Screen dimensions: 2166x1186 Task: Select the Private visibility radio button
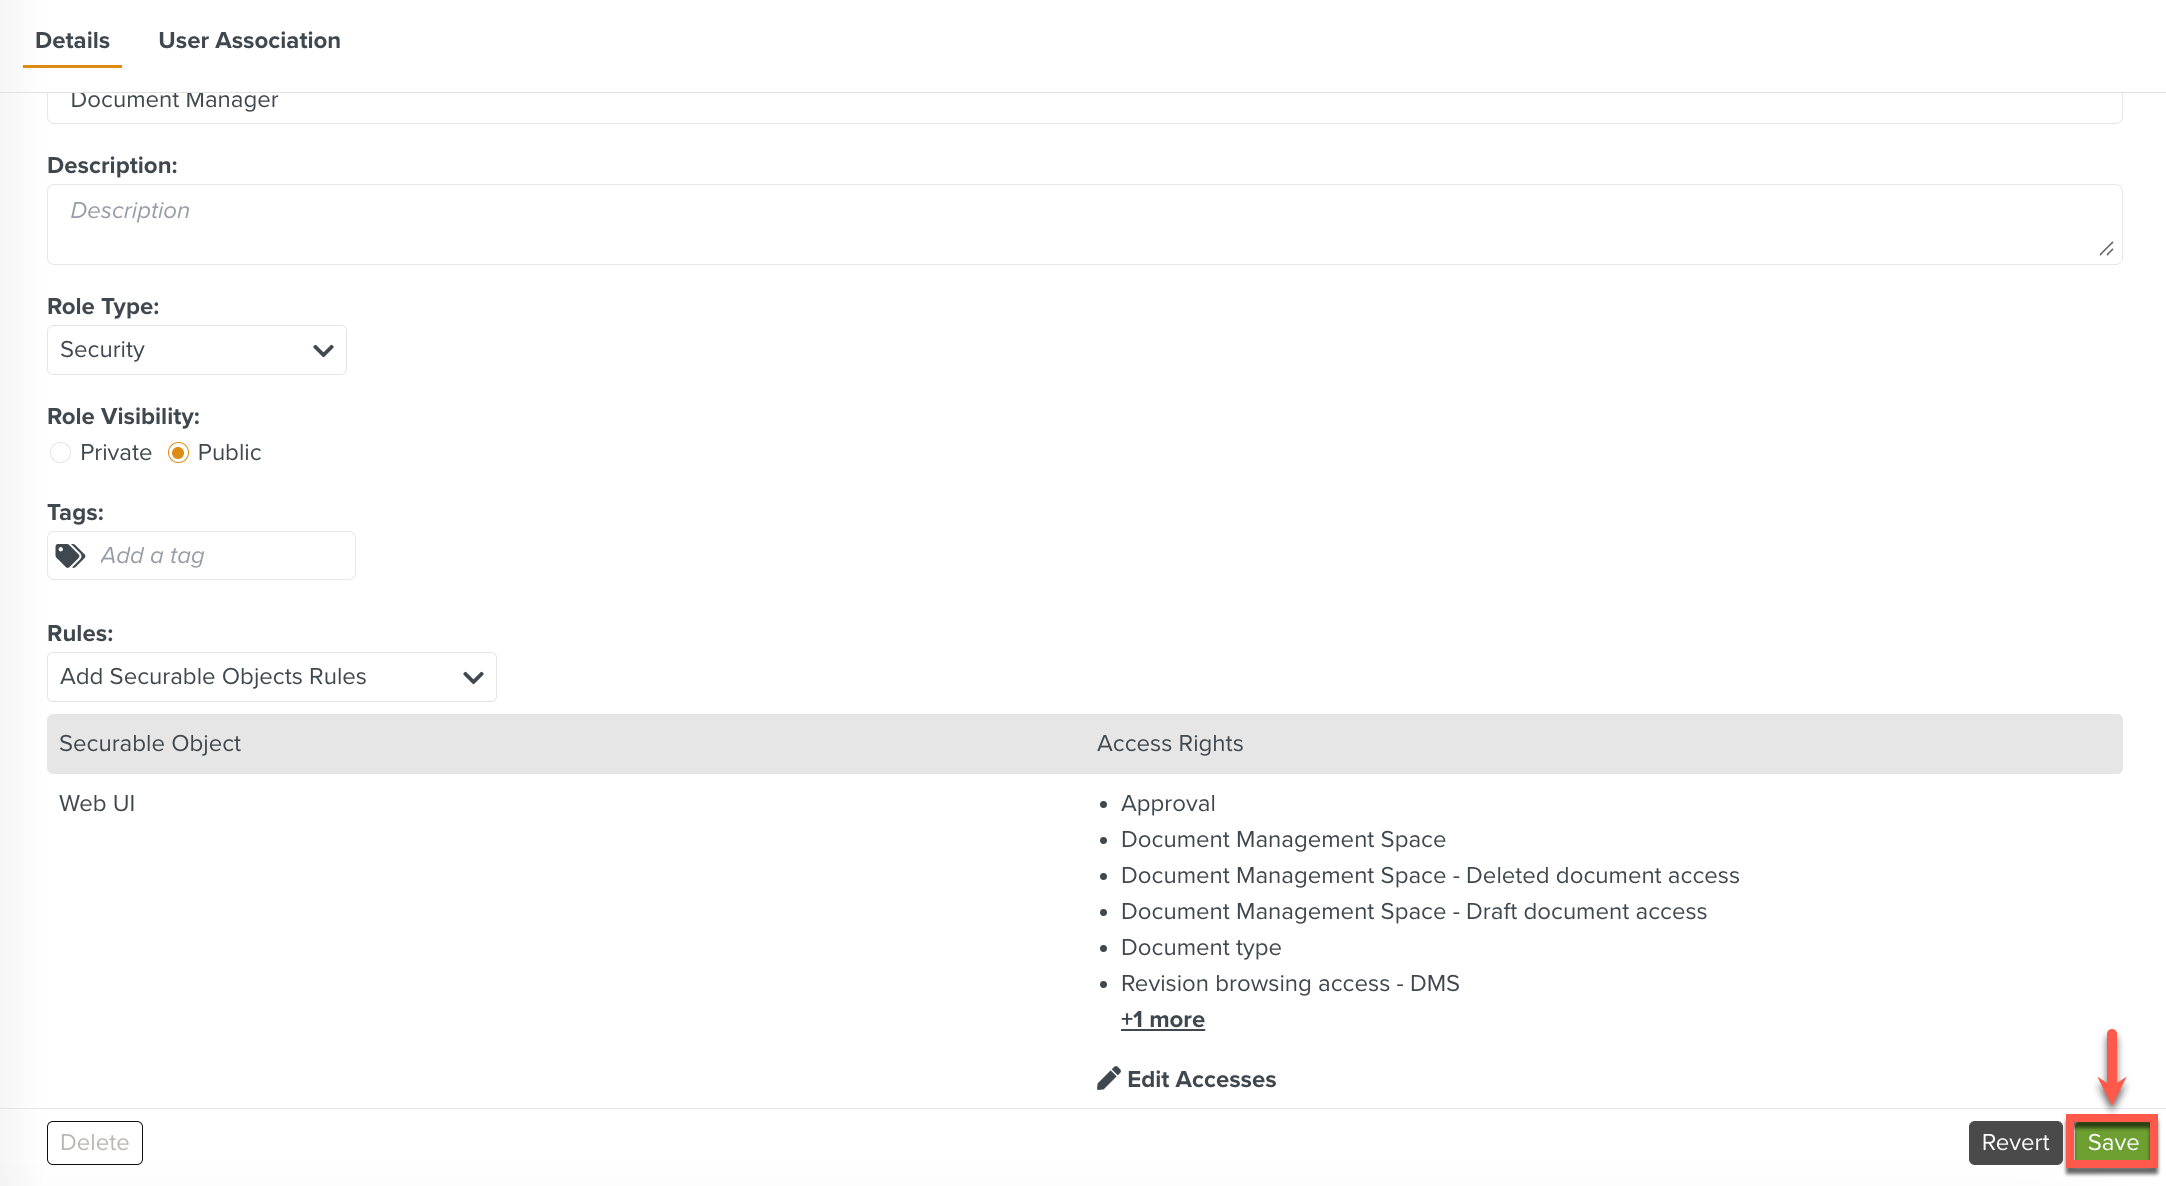pyautogui.click(x=61, y=453)
